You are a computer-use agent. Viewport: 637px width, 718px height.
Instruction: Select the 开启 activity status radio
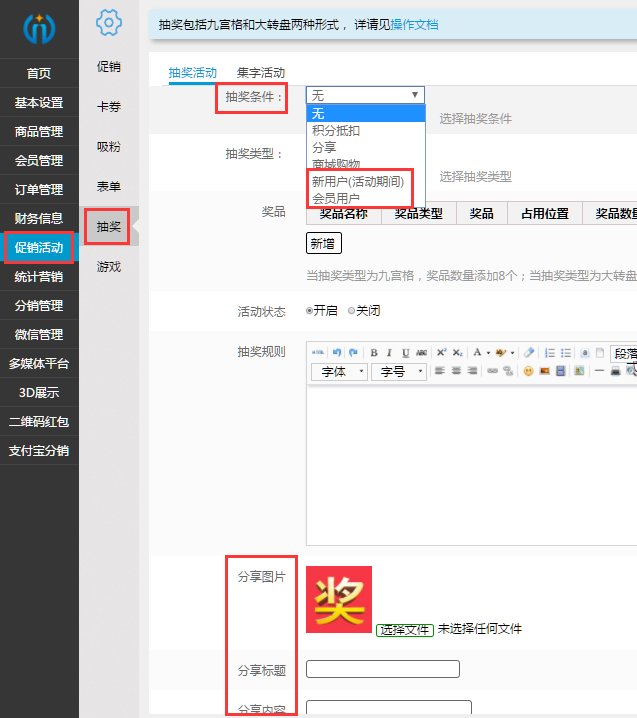tap(309, 311)
